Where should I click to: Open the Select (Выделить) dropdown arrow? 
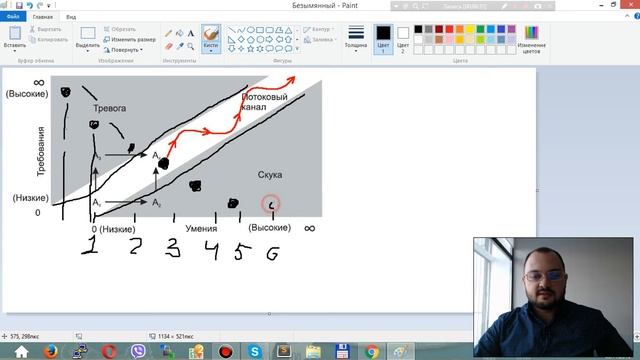[88, 51]
